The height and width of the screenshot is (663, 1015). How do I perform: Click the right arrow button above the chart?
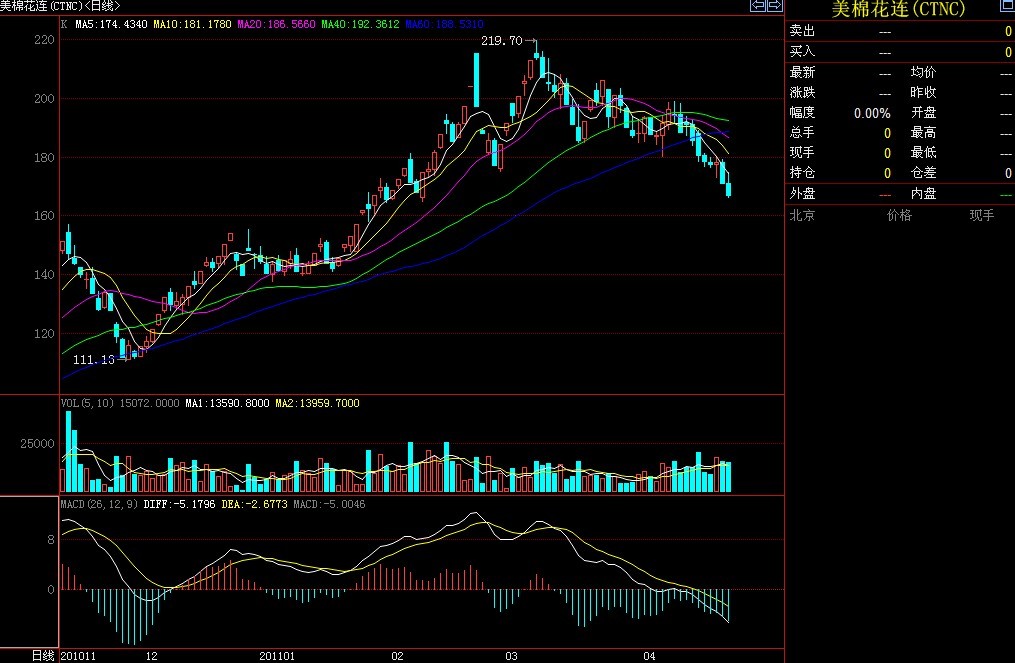(773, 6)
